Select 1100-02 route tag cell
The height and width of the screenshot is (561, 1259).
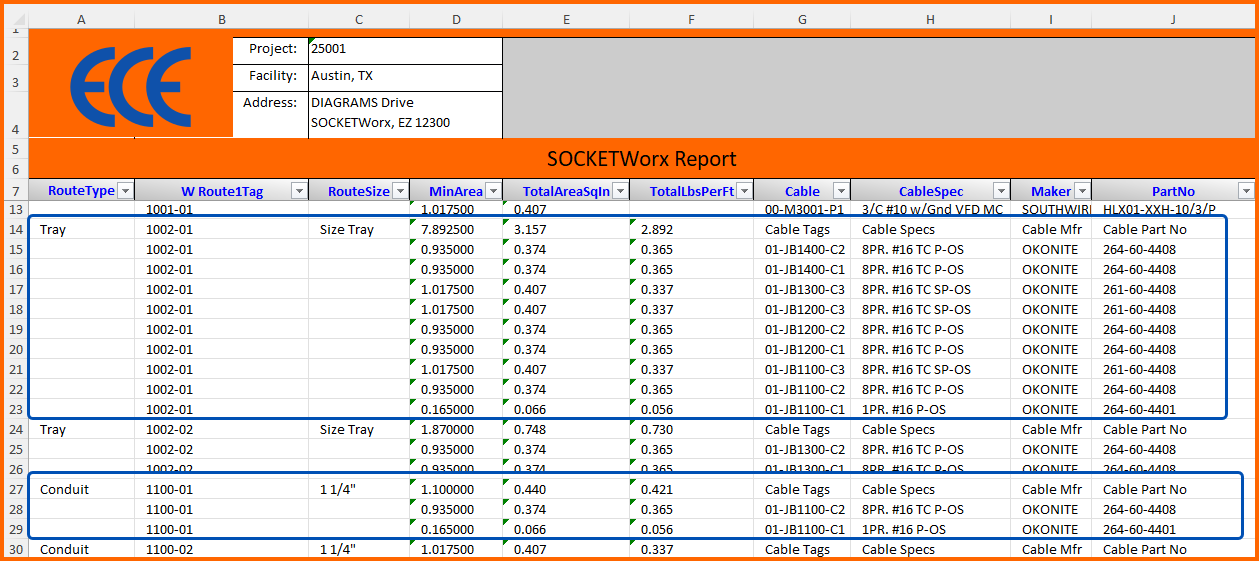coord(221,550)
